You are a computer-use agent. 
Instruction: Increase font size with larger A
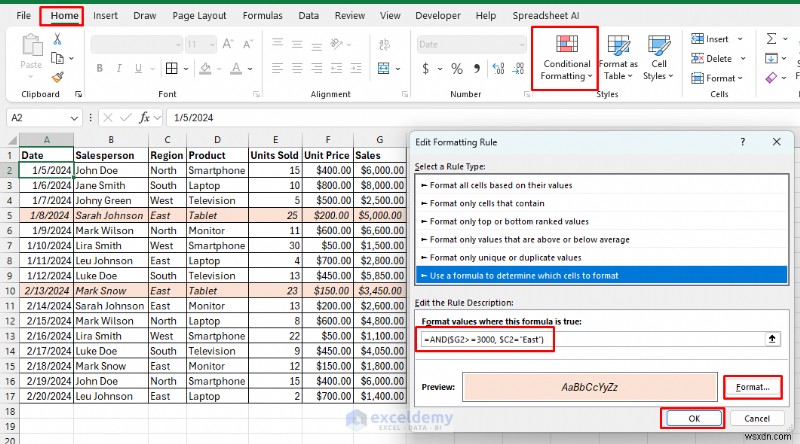point(228,44)
